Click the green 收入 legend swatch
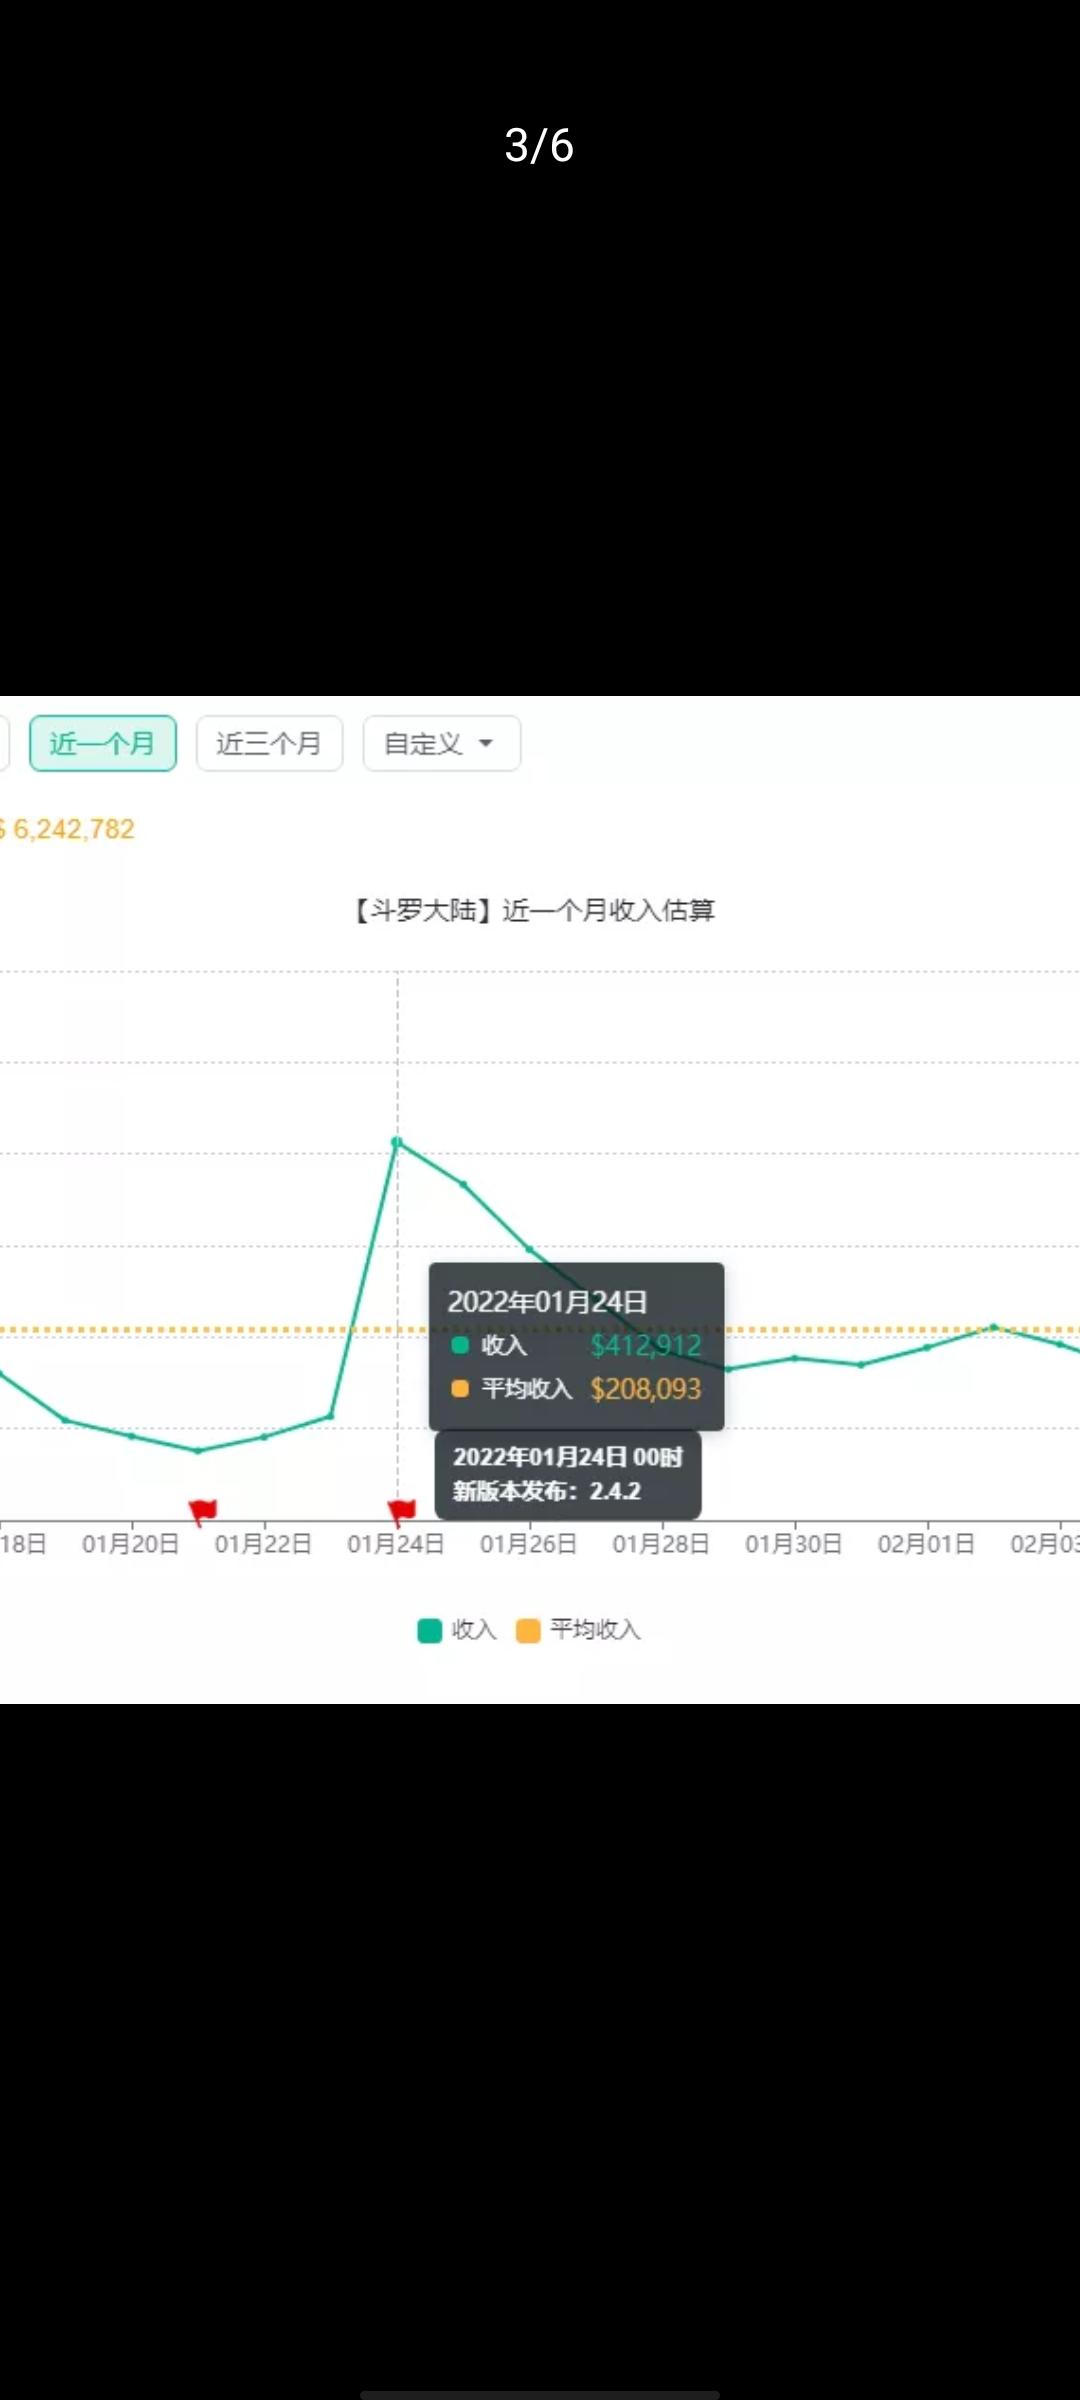Image resolution: width=1080 pixels, height=2400 pixels. pos(430,1630)
